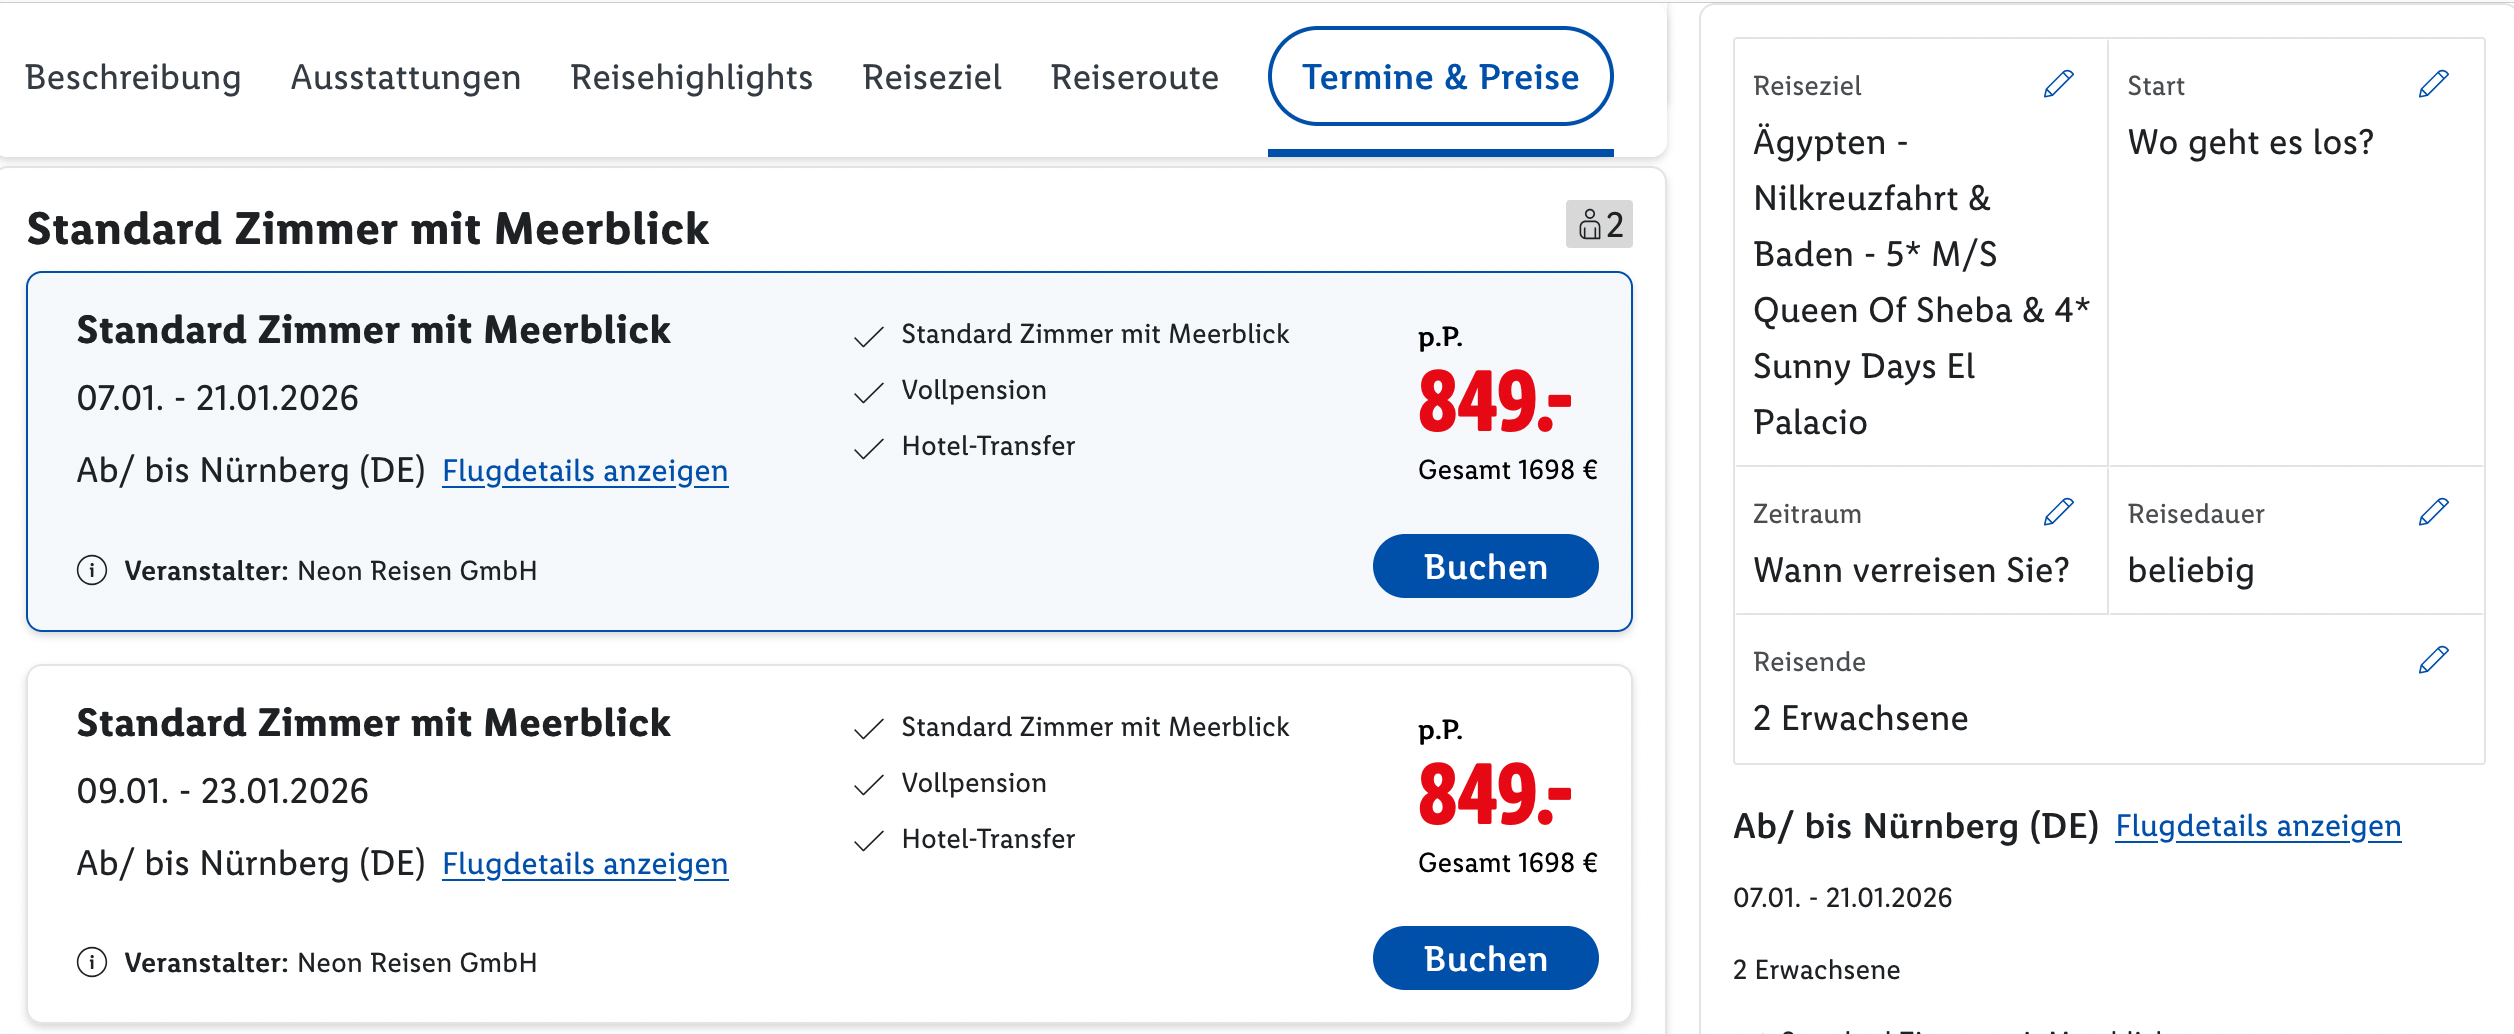
Task: Go to the Reisehighlights tab
Action: (x=691, y=77)
